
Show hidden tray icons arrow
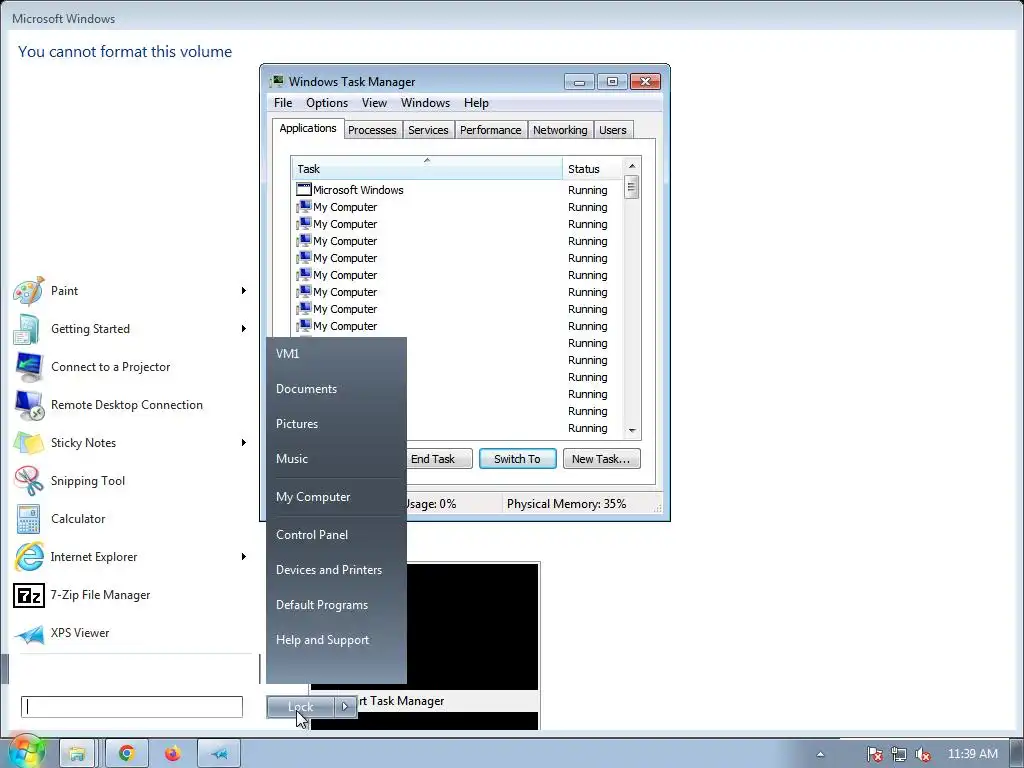click(x=820, y=754)
